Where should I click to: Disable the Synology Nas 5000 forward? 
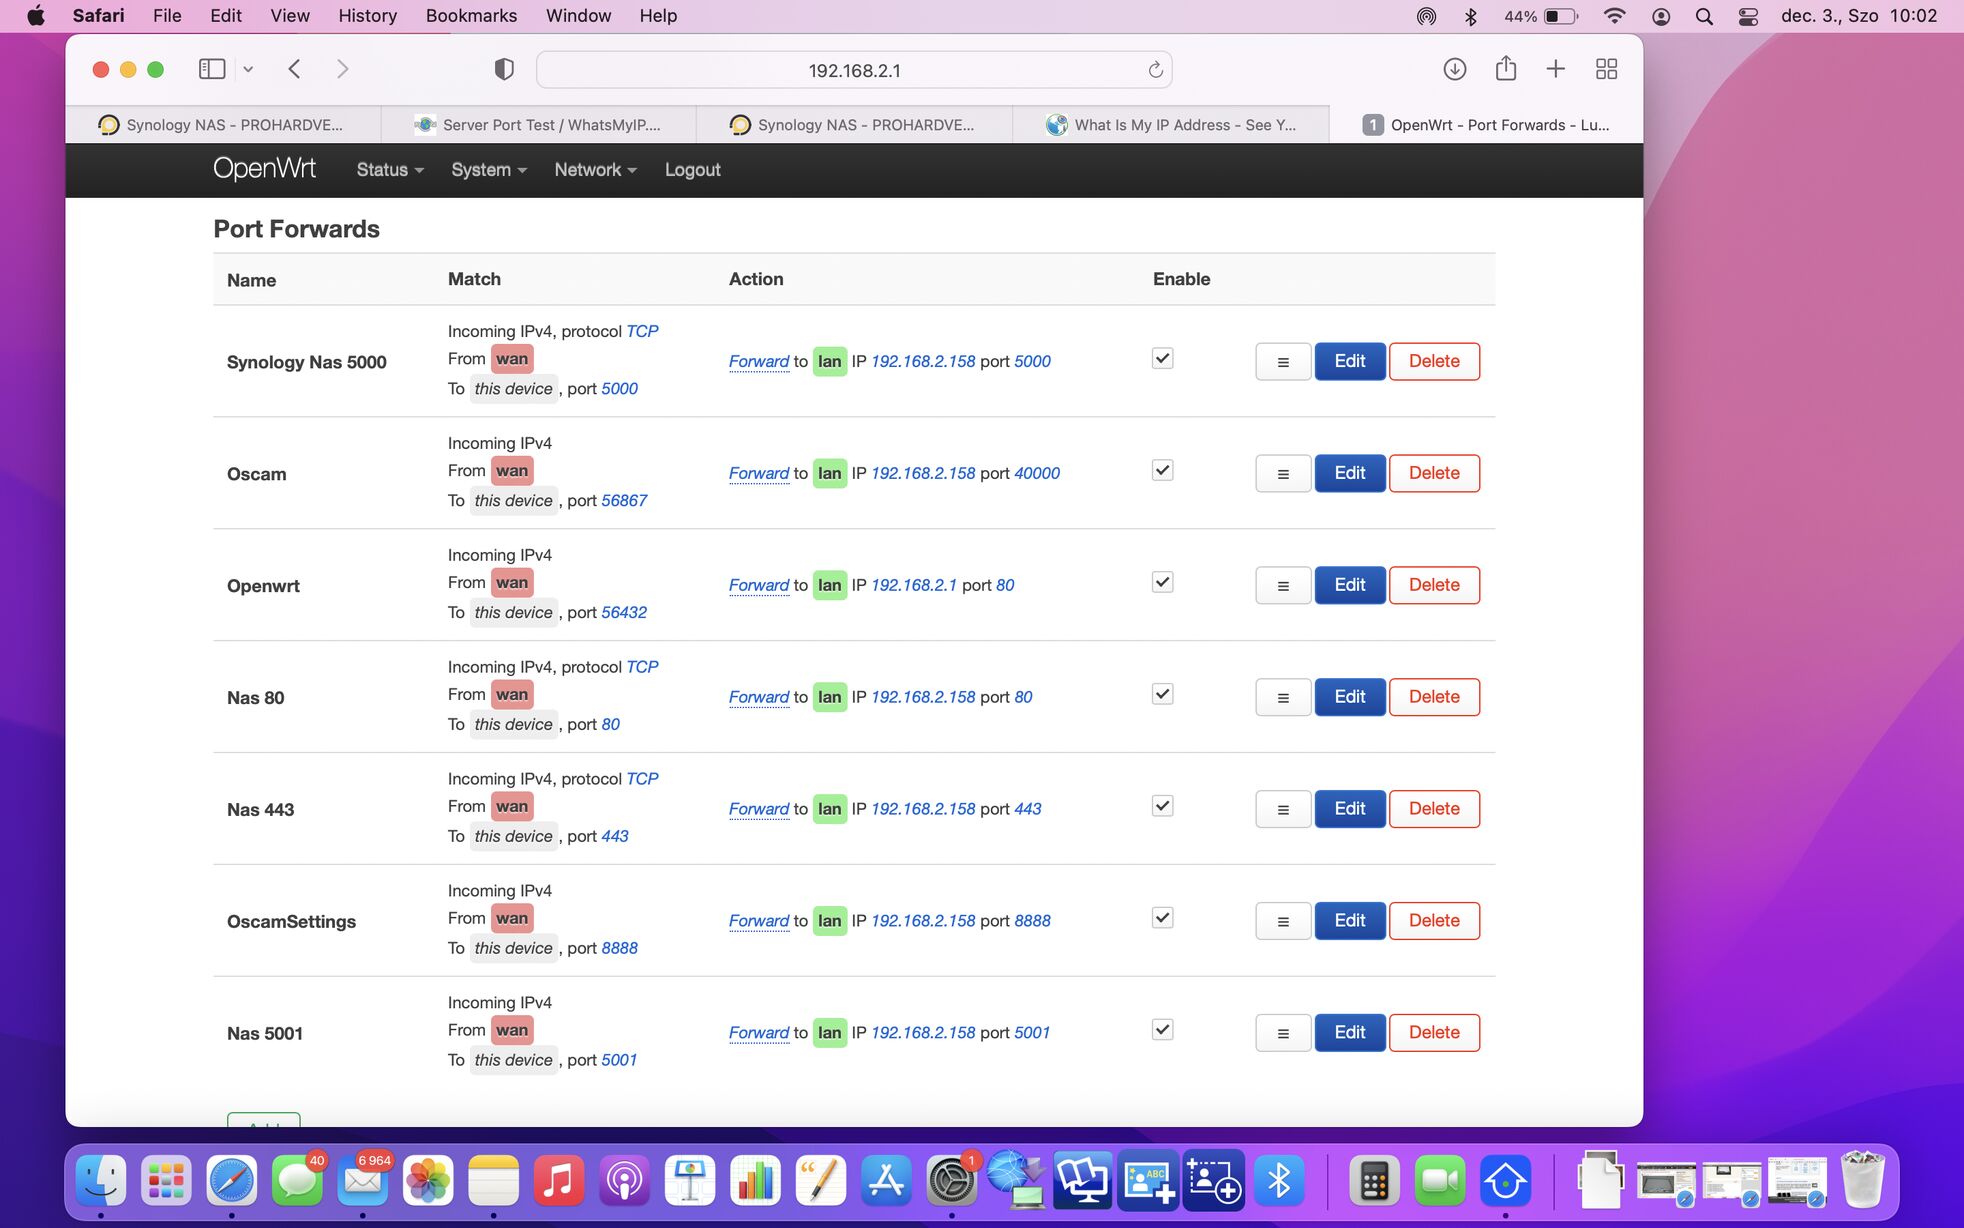(x=1162, y=359)
